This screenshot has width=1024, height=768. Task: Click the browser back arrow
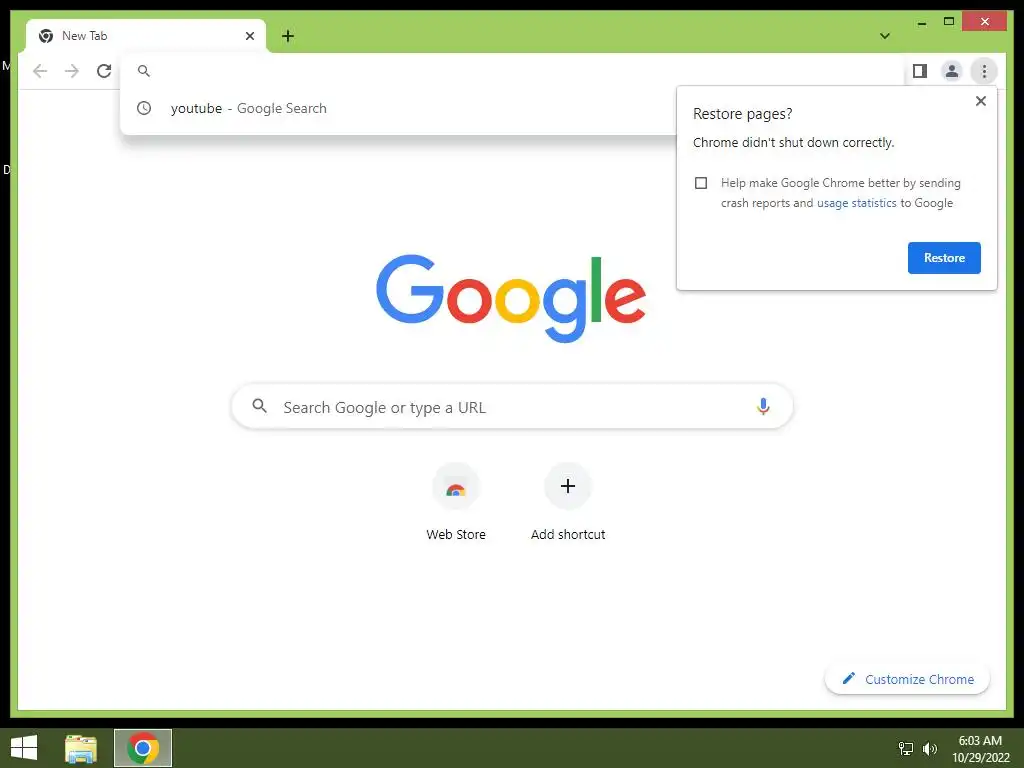40,71
